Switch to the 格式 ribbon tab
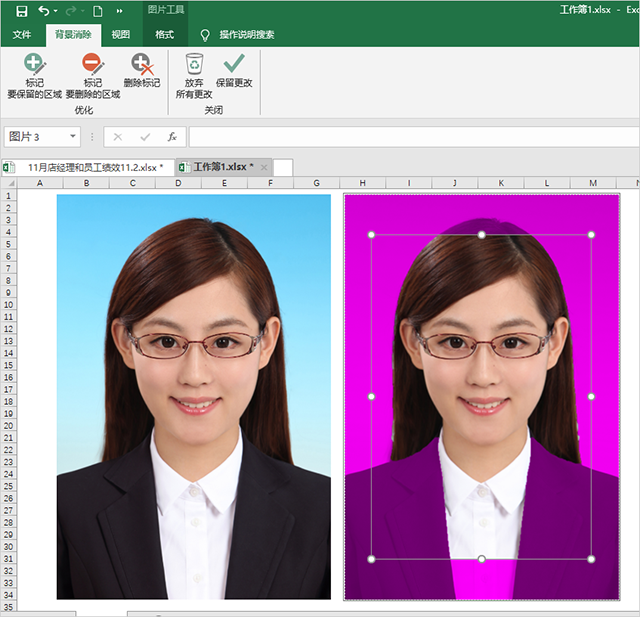 tap(165, 34)
